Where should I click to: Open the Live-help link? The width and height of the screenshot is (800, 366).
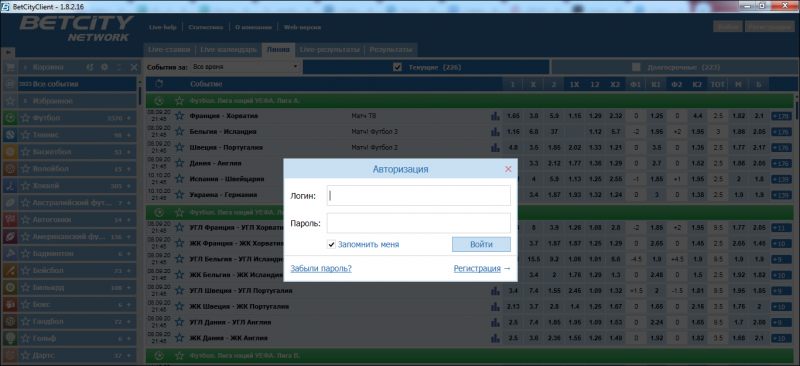click(x=162, y=28)
